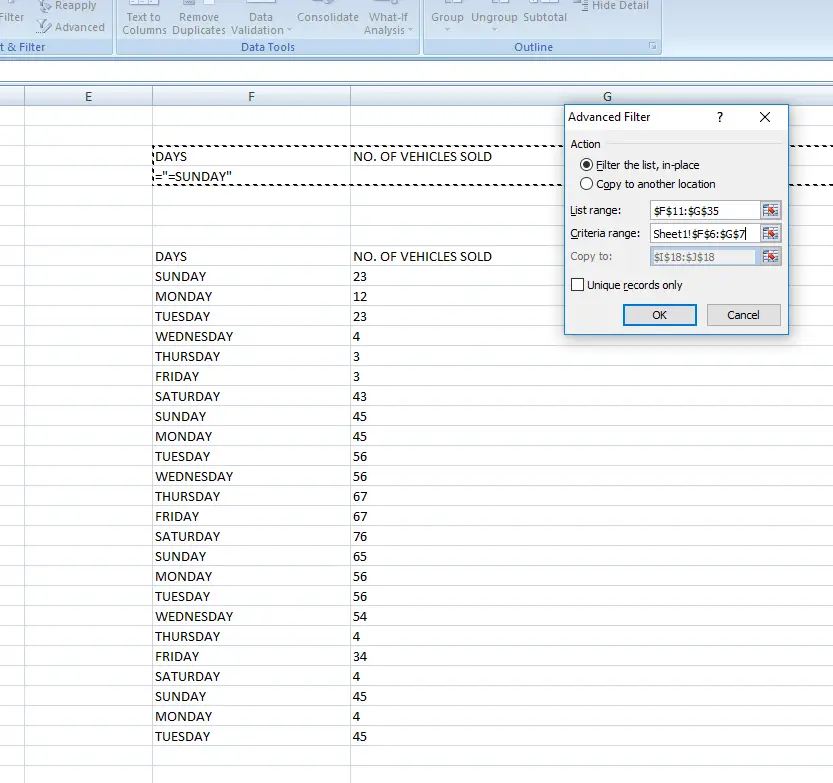
Task: Select column E header
Action: click(x=88, y=96)
